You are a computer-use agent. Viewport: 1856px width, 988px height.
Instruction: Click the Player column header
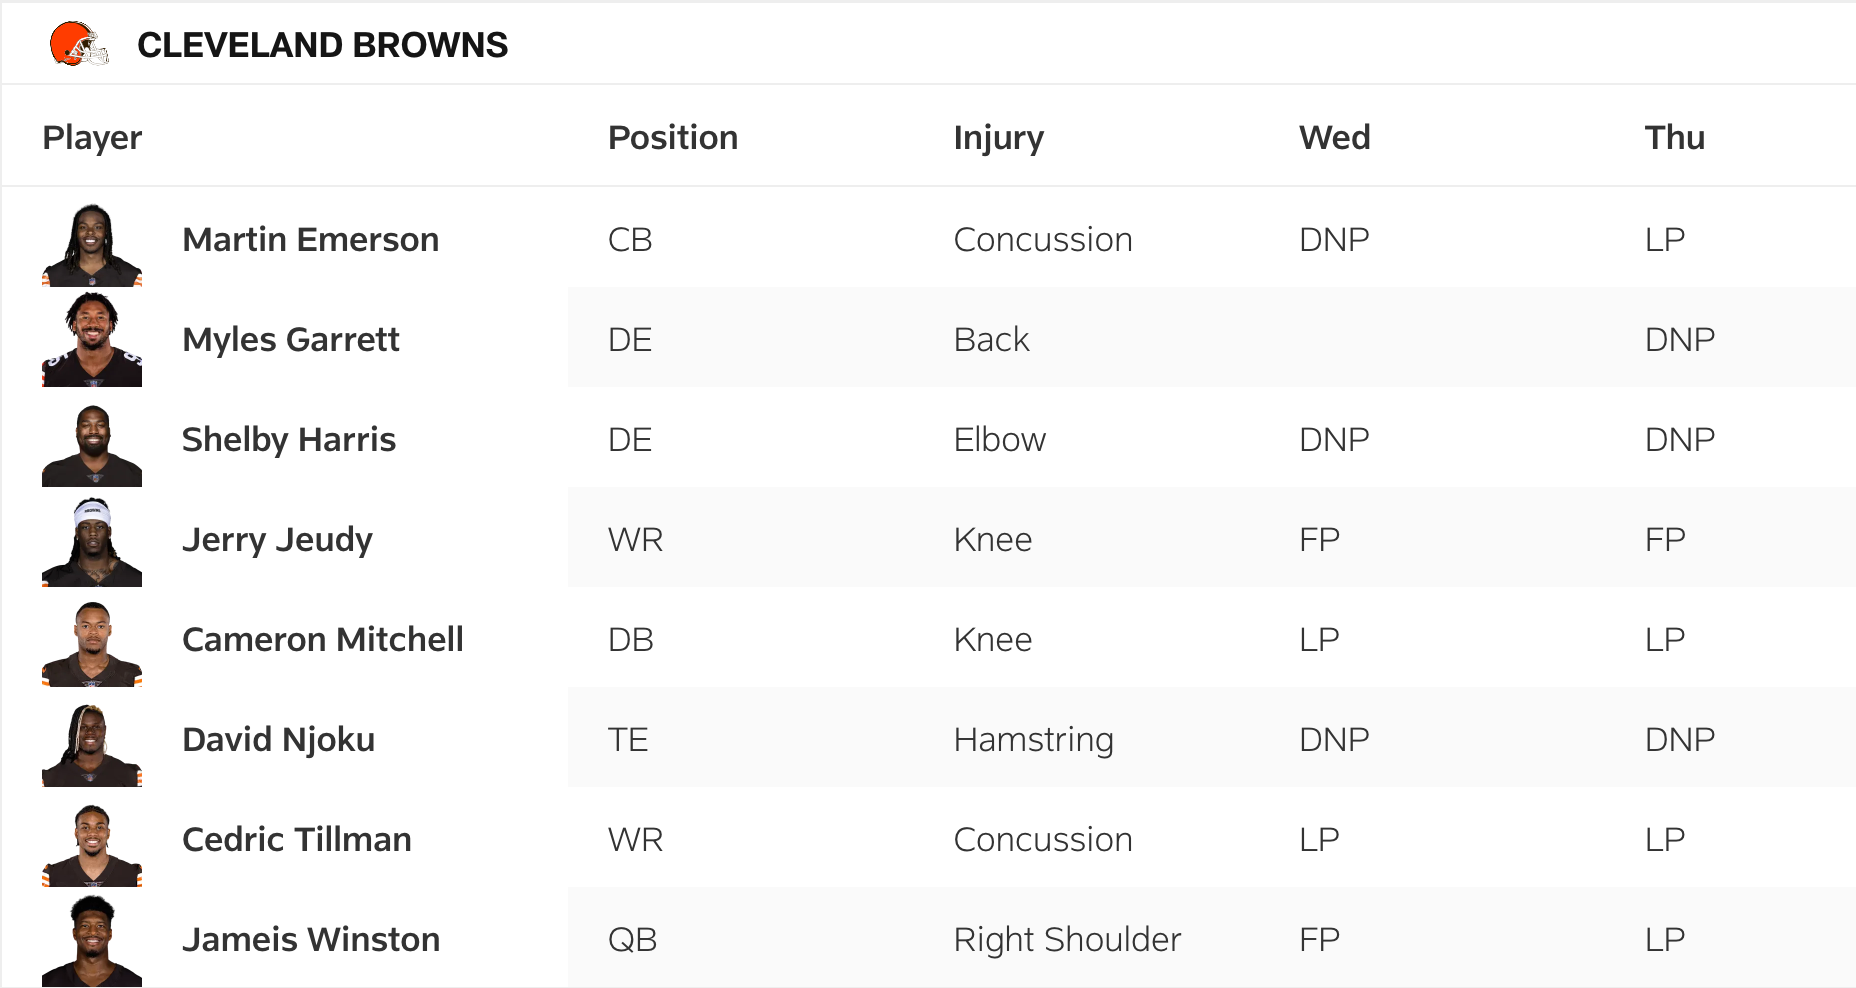click(92, 137)
